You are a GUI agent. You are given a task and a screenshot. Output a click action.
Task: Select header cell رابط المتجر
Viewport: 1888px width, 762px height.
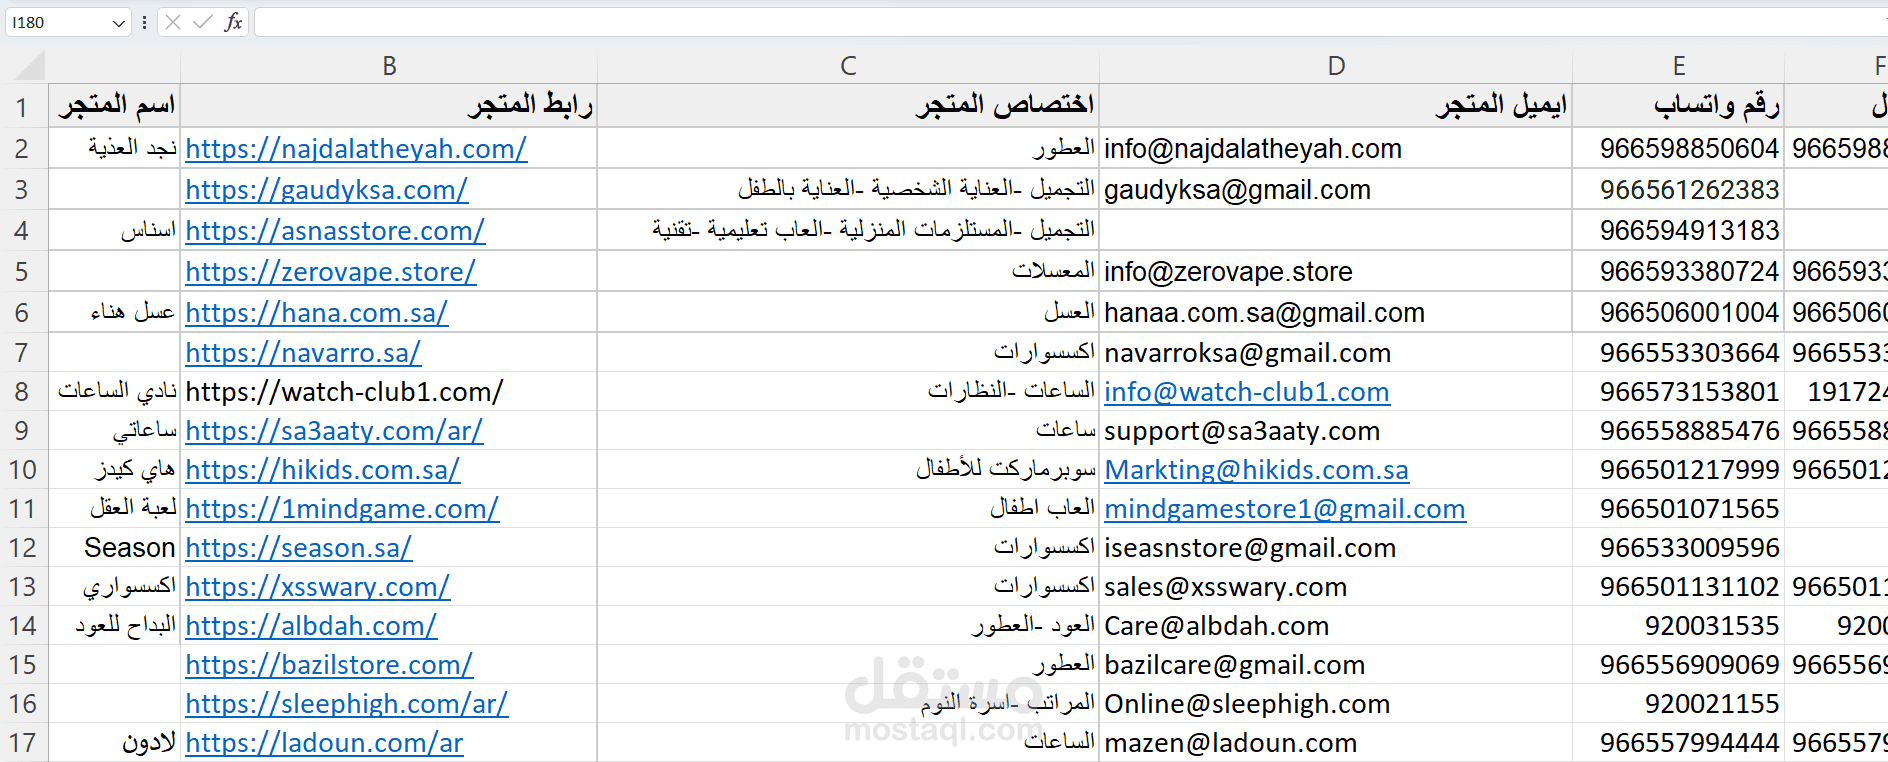point(389,105)
